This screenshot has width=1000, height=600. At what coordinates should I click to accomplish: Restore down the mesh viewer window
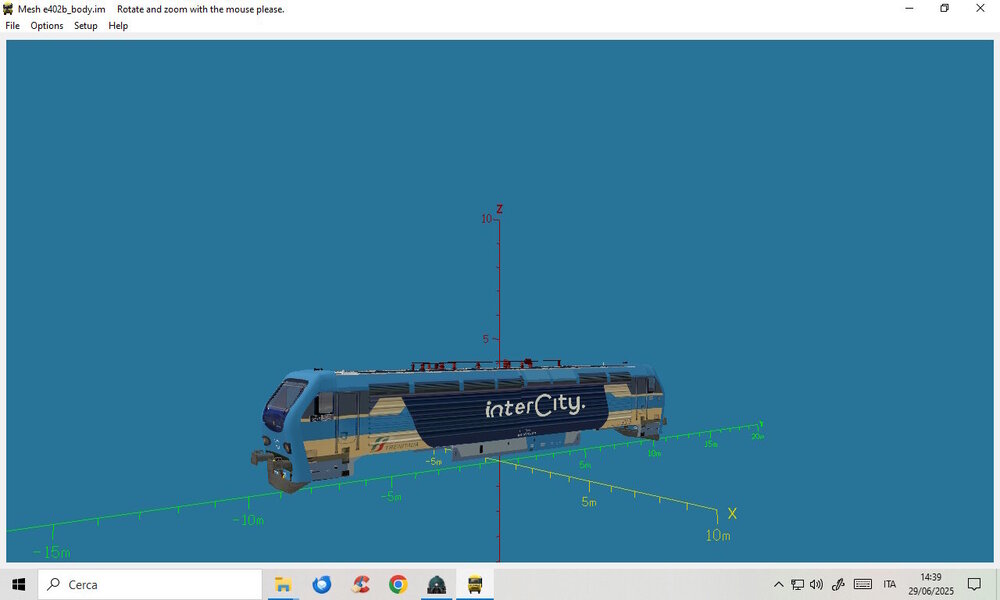coord(945,9)
